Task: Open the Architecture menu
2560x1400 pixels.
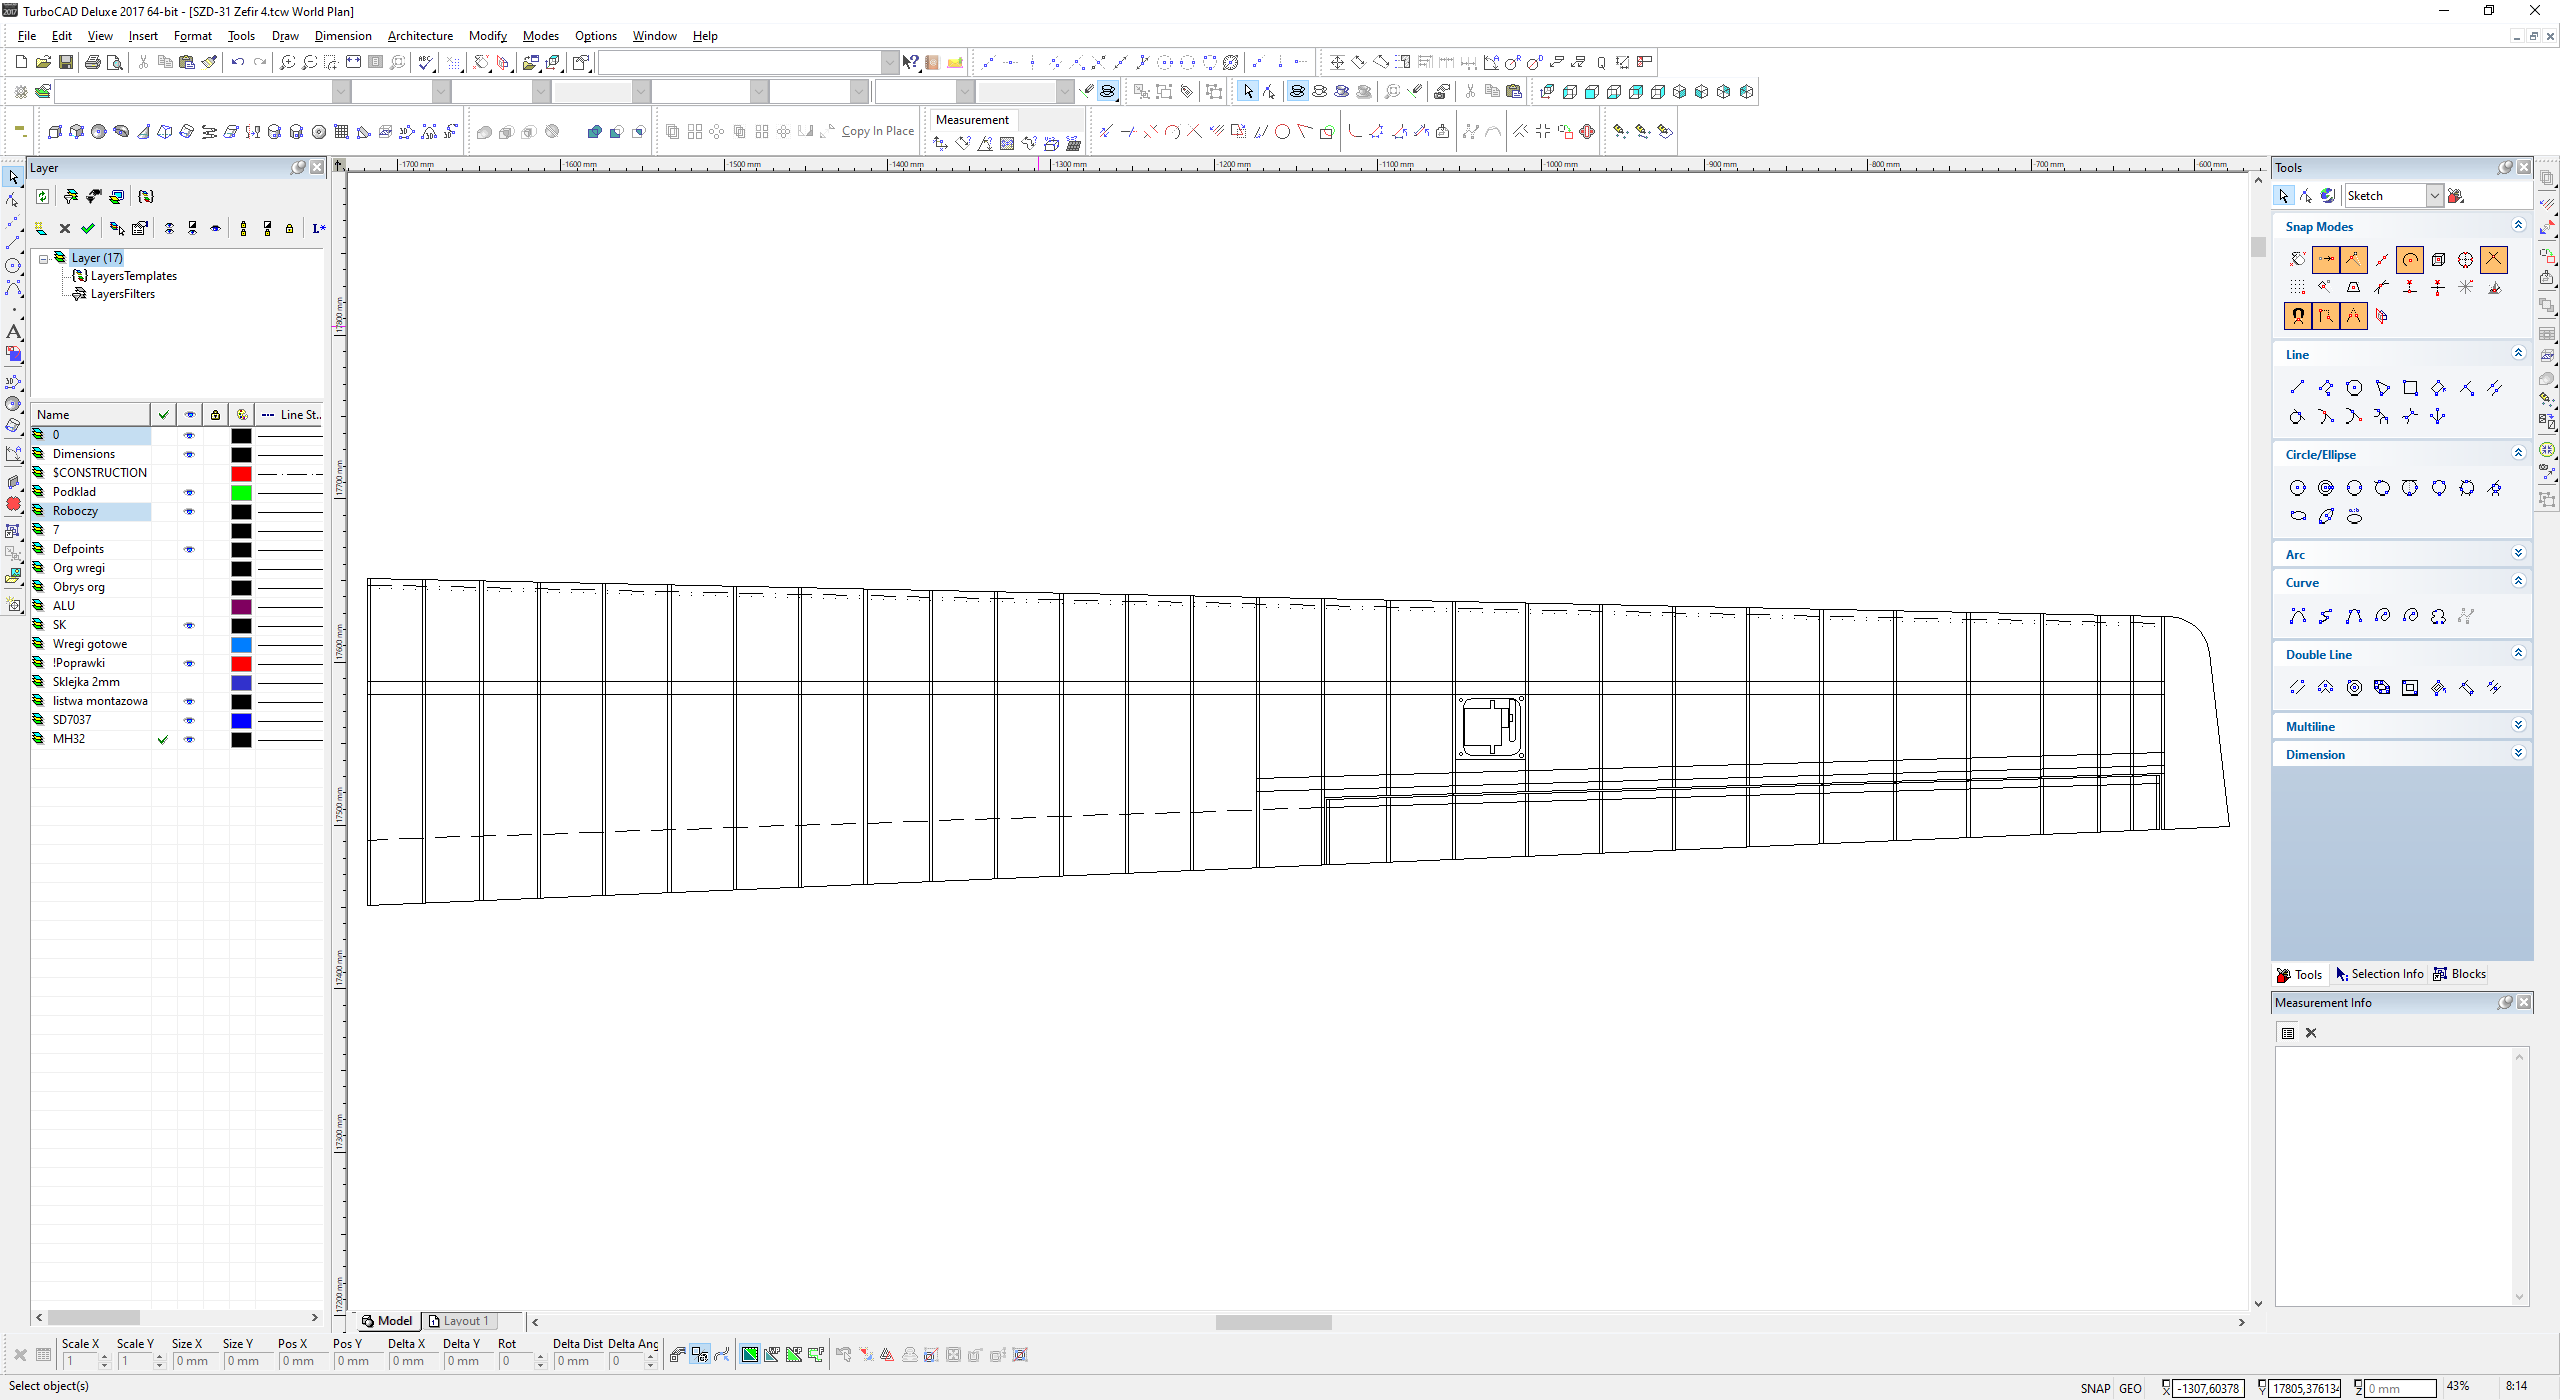Action: click(420, 36)
